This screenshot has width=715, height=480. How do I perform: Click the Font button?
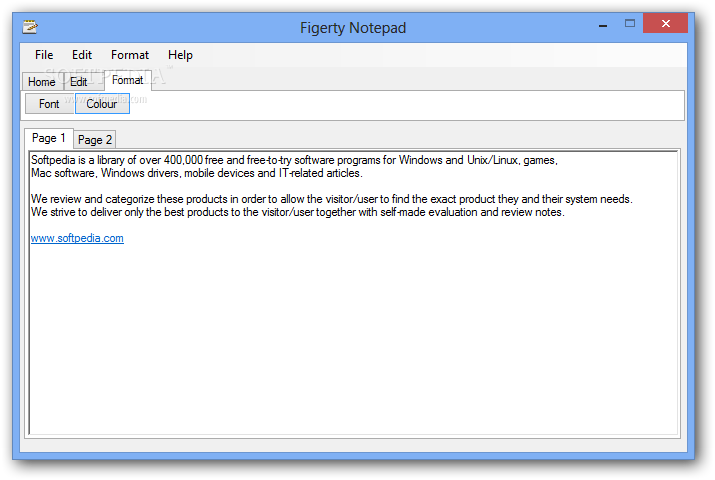pyautogui.click(x=49, y=104)
